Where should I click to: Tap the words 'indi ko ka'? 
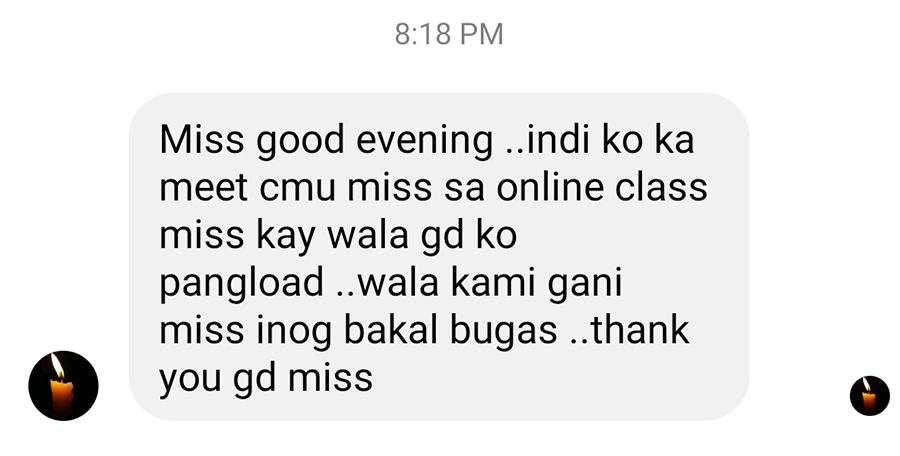[x=608, y=140]
